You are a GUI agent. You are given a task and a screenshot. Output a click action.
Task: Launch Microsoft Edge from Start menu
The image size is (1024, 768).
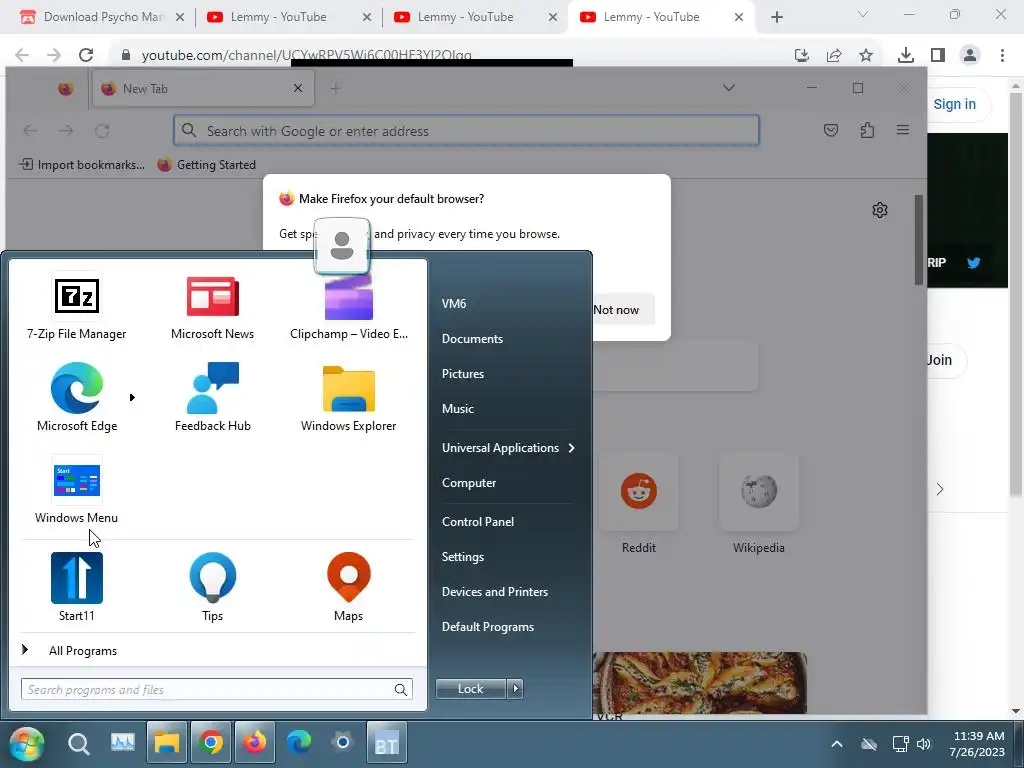pos(76,397)
